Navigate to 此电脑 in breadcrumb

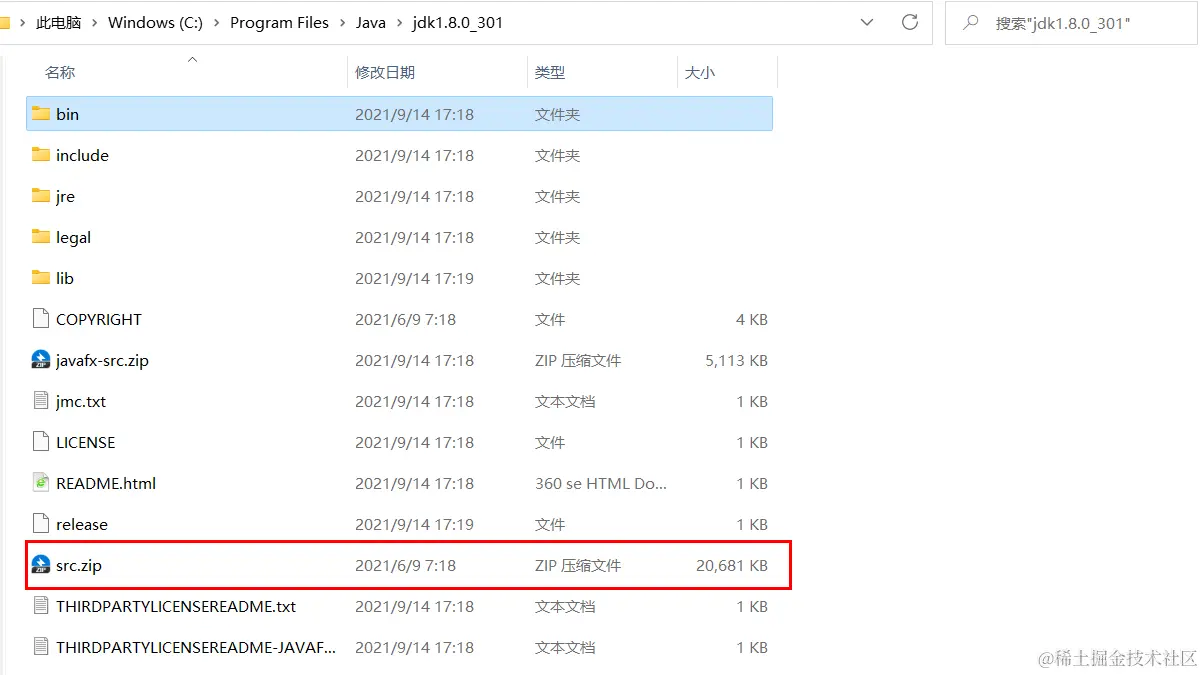pos(59,22)
